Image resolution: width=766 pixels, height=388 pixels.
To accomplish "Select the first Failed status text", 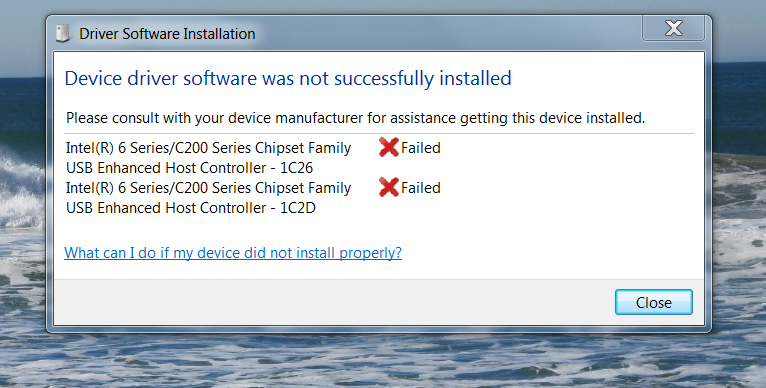I will pyautogui.click(x=421, y=148).
